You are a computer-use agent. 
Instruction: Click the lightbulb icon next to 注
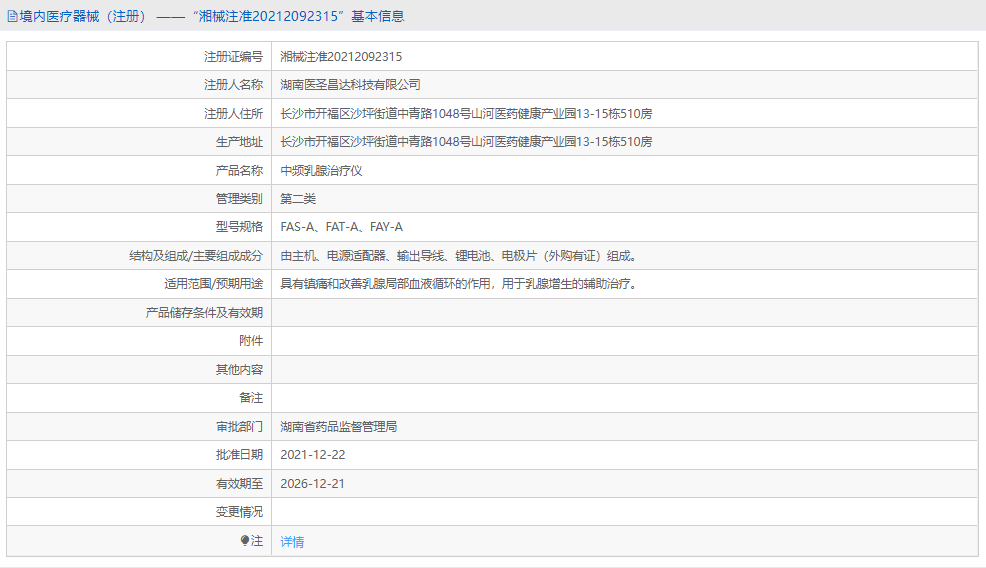click(245, 540)
